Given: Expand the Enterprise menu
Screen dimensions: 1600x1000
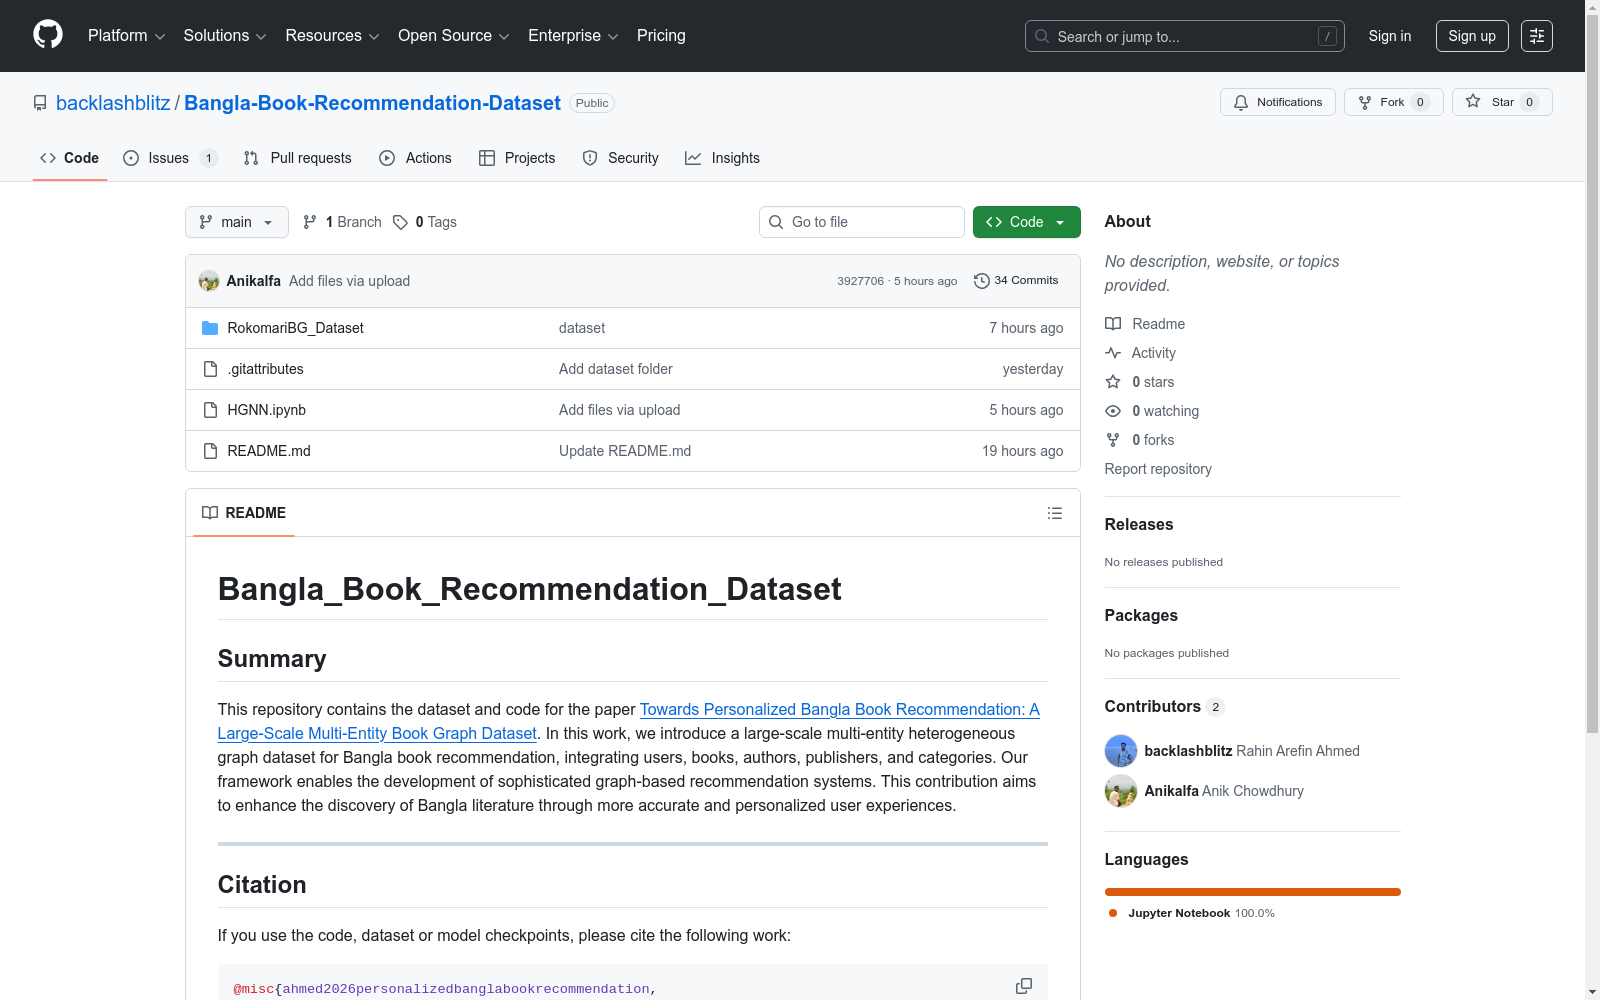Looking at the screenshot, I should pyautogui.click(x=573, y=36).
